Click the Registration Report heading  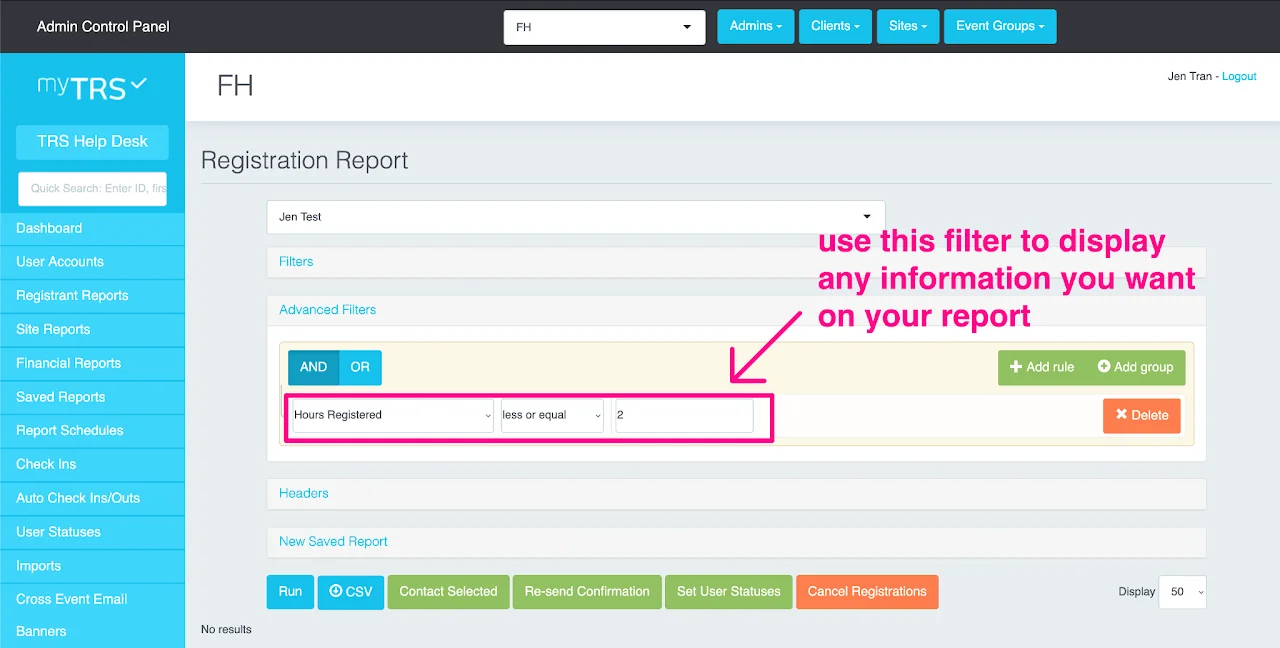pos(305,161)
